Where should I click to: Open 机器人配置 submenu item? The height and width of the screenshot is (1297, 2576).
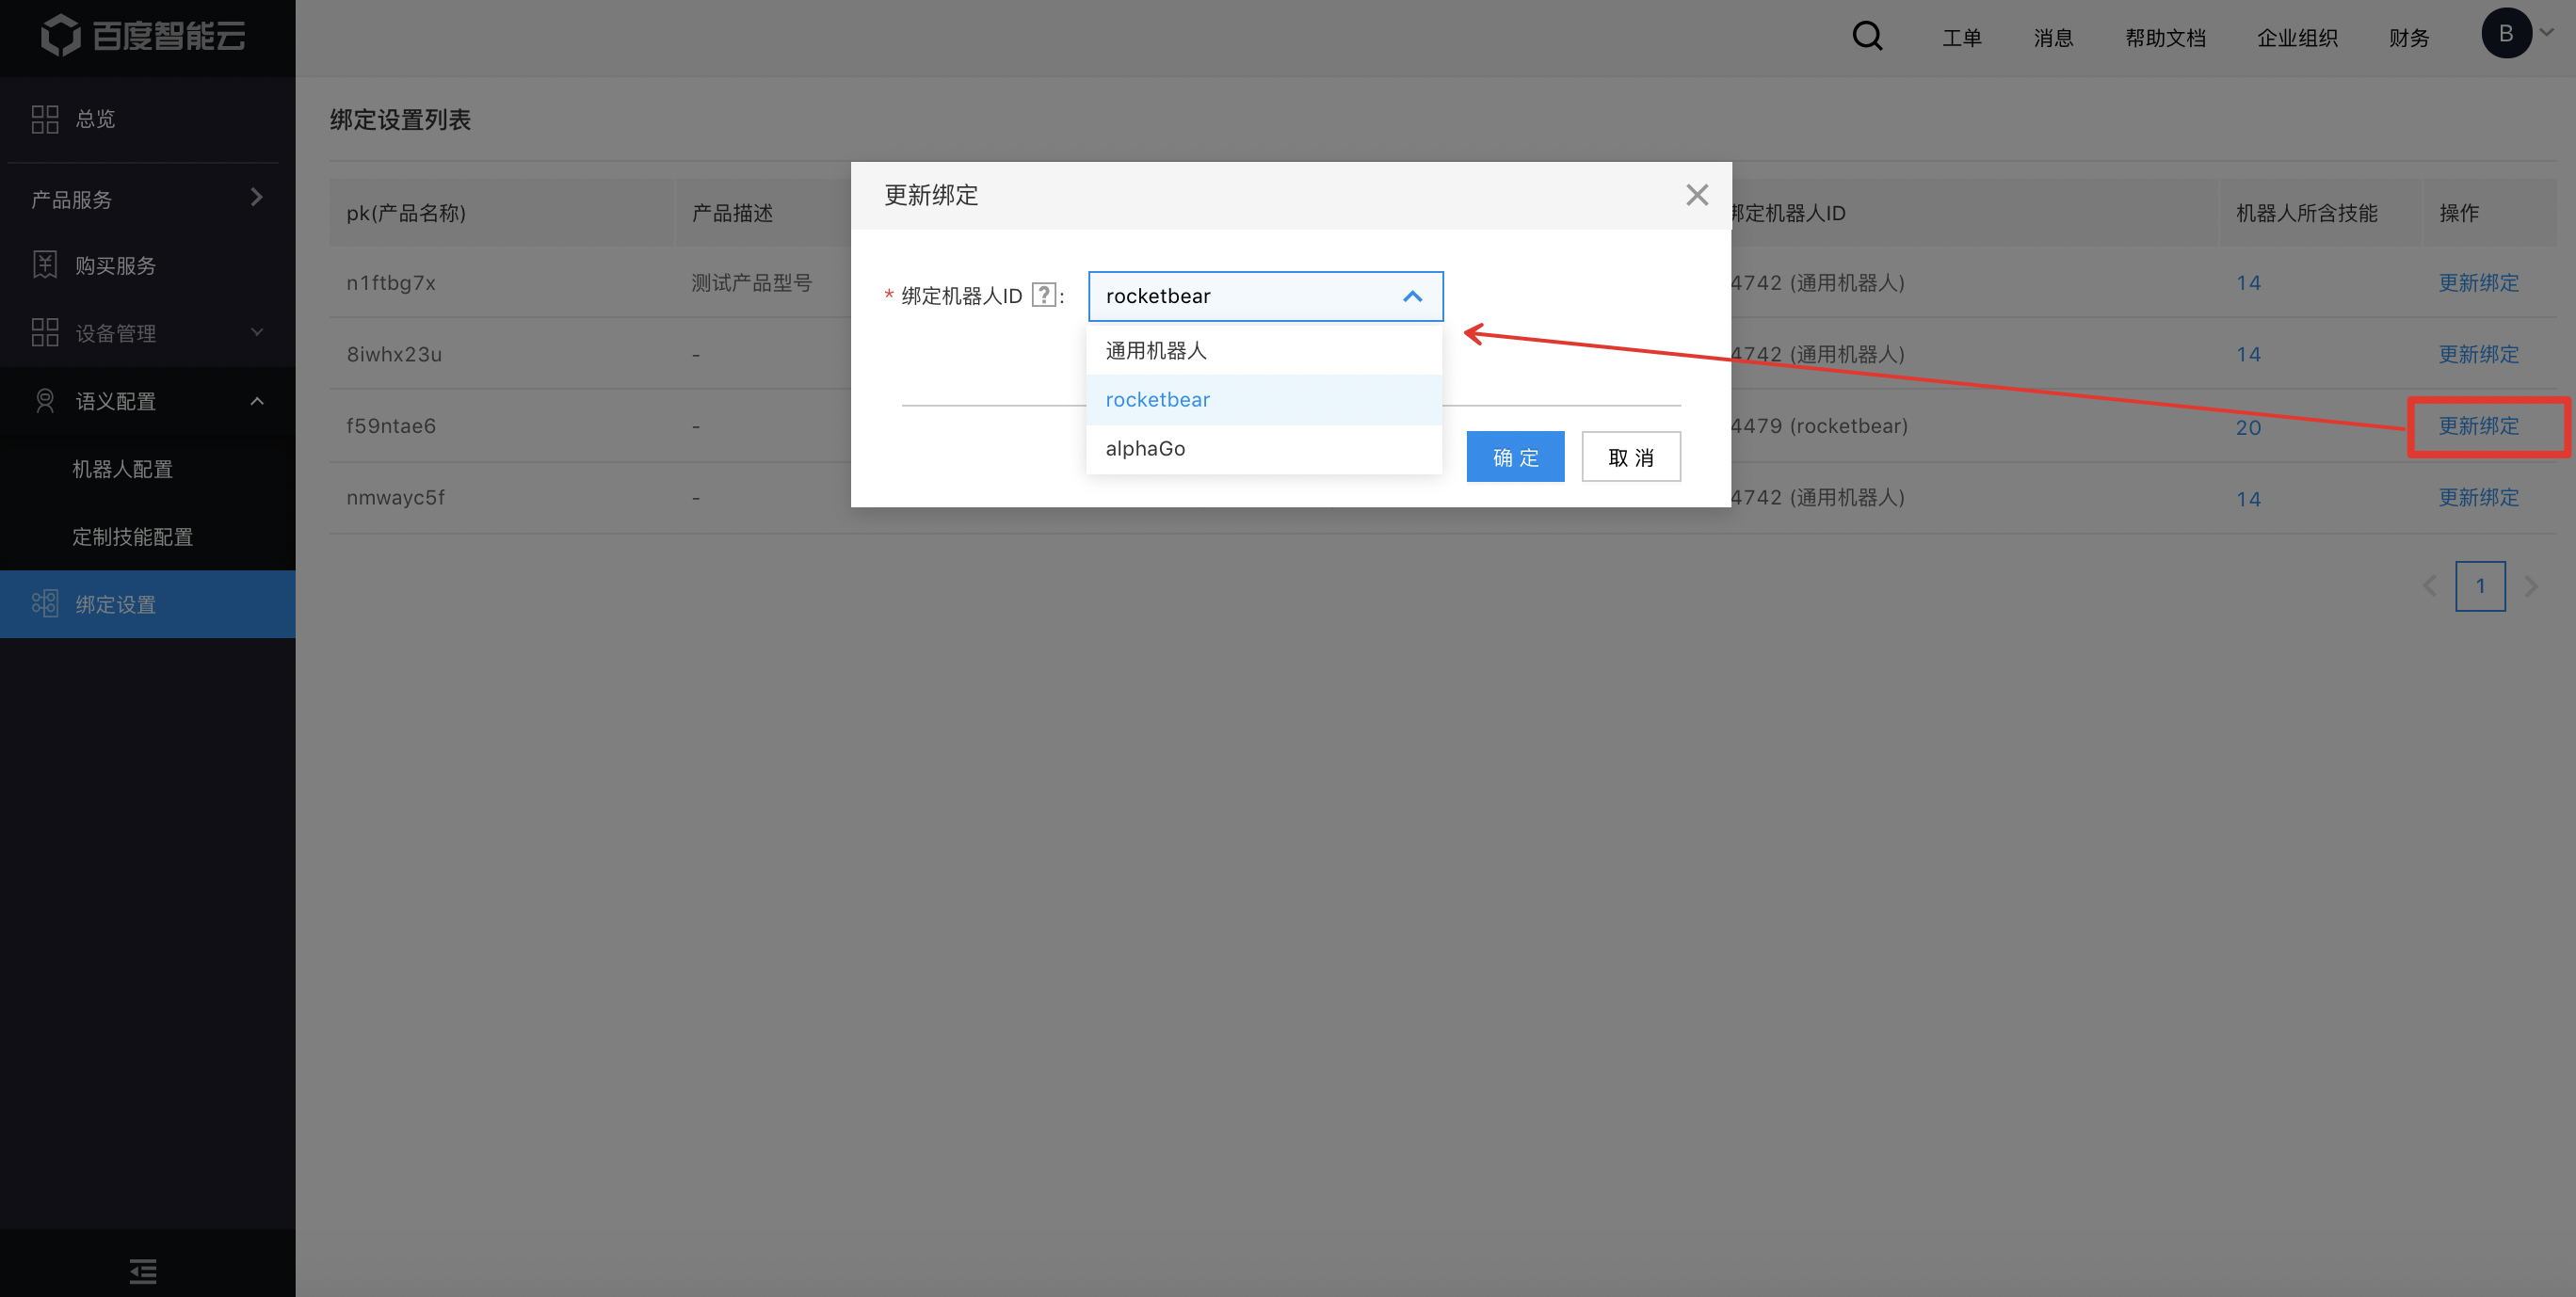tap(123, 469)
